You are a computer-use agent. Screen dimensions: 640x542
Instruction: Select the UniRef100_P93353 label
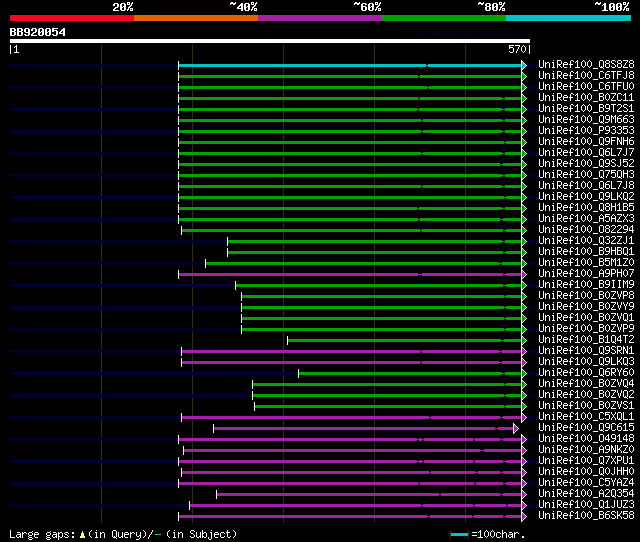[x=586, y=131]
